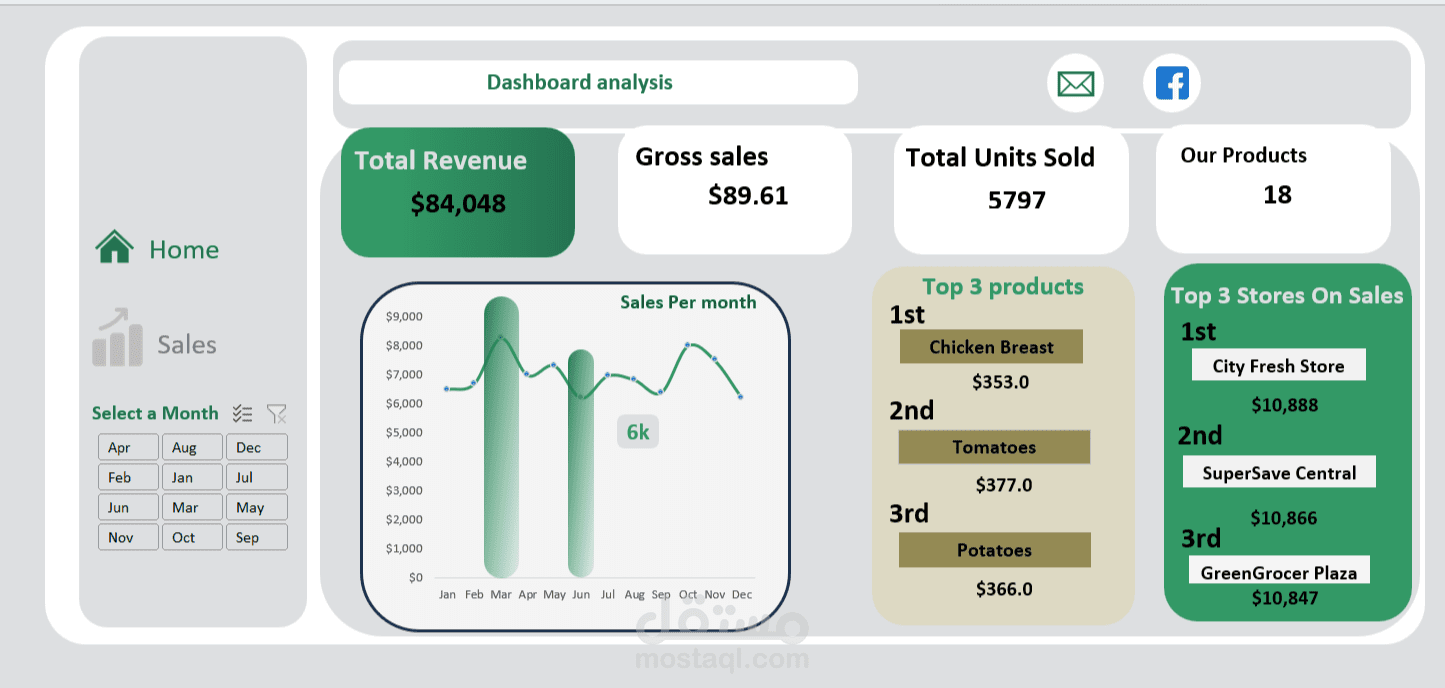Click the green Home house icon
The image size is (1445, 688).
[x=114, y=247]
